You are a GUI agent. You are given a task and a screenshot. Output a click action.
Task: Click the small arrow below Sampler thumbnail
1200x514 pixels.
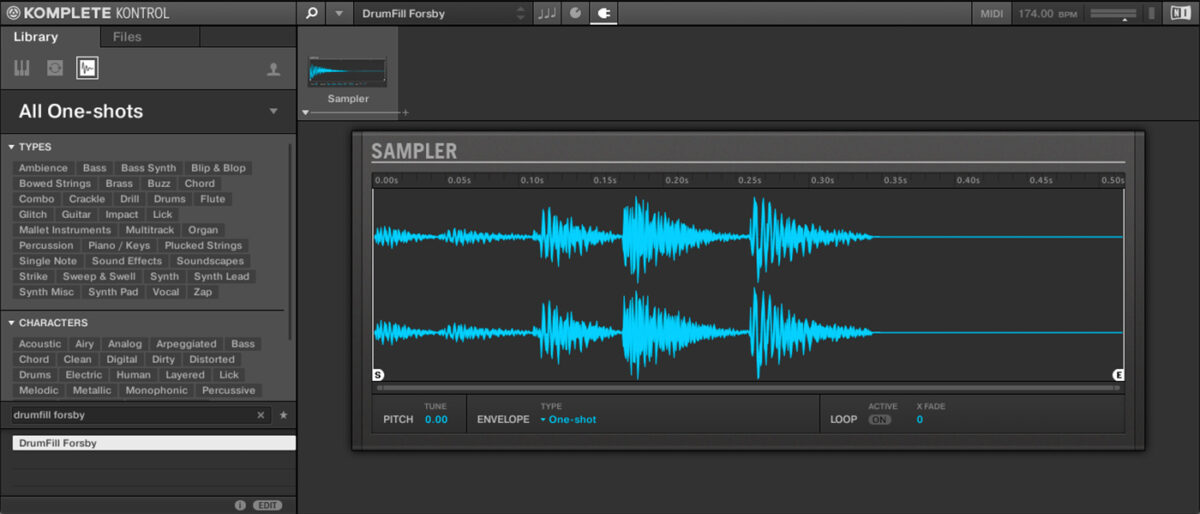coord(305,113)
